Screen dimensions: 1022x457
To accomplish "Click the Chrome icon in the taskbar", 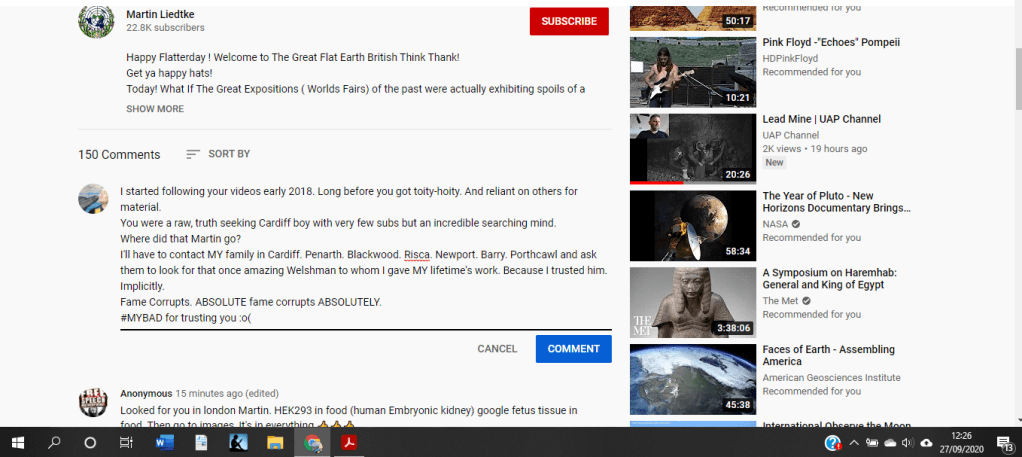I will coord(313,442).
